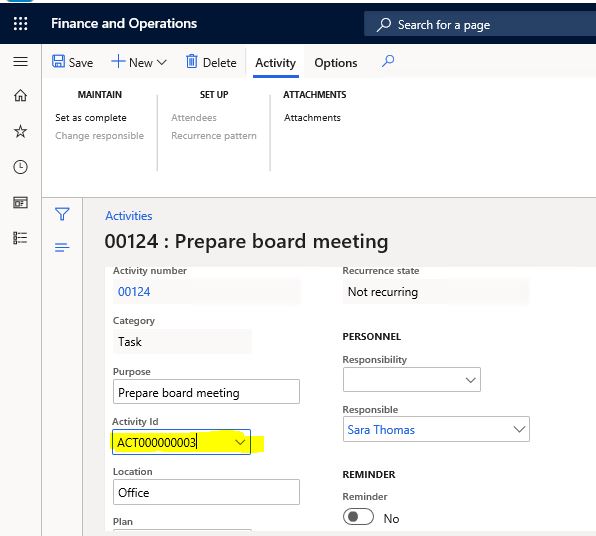
Task: Show the filter pane funnel icon
Action: point(62,214)
